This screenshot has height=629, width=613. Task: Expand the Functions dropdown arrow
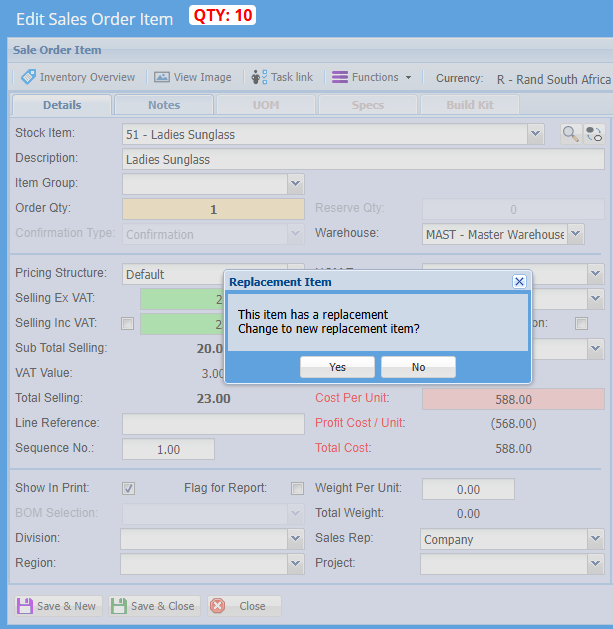tap(408, 77)
